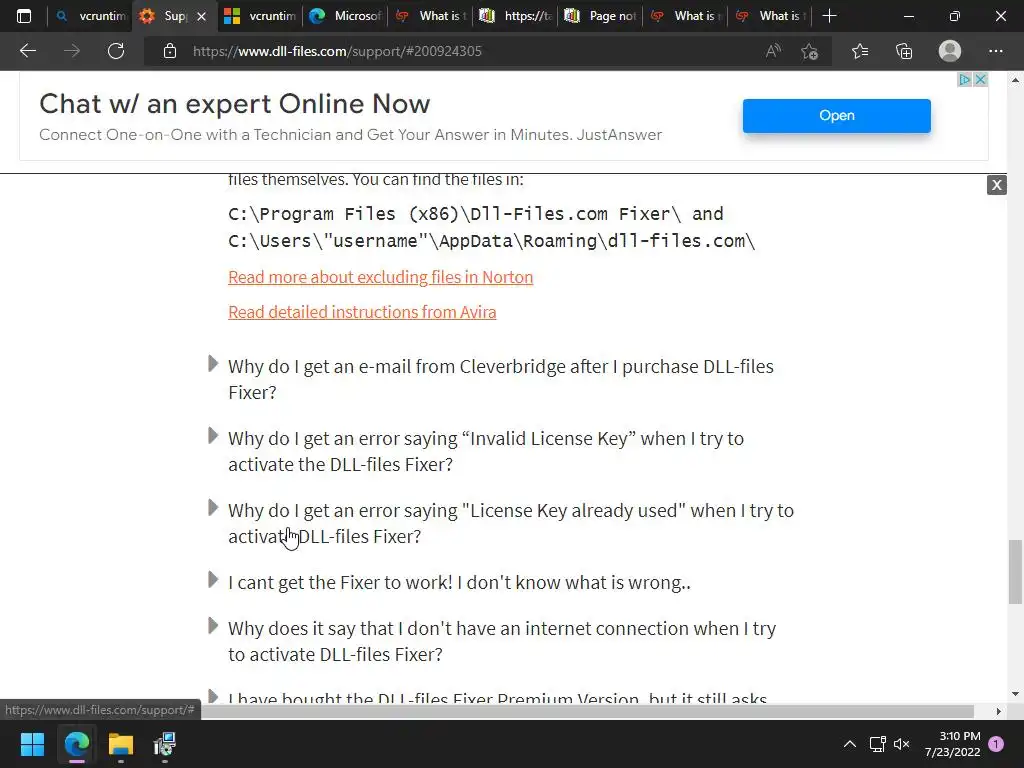
Task: Click the vertical scrollbar thumb
Action: [x=1014, y=572]
